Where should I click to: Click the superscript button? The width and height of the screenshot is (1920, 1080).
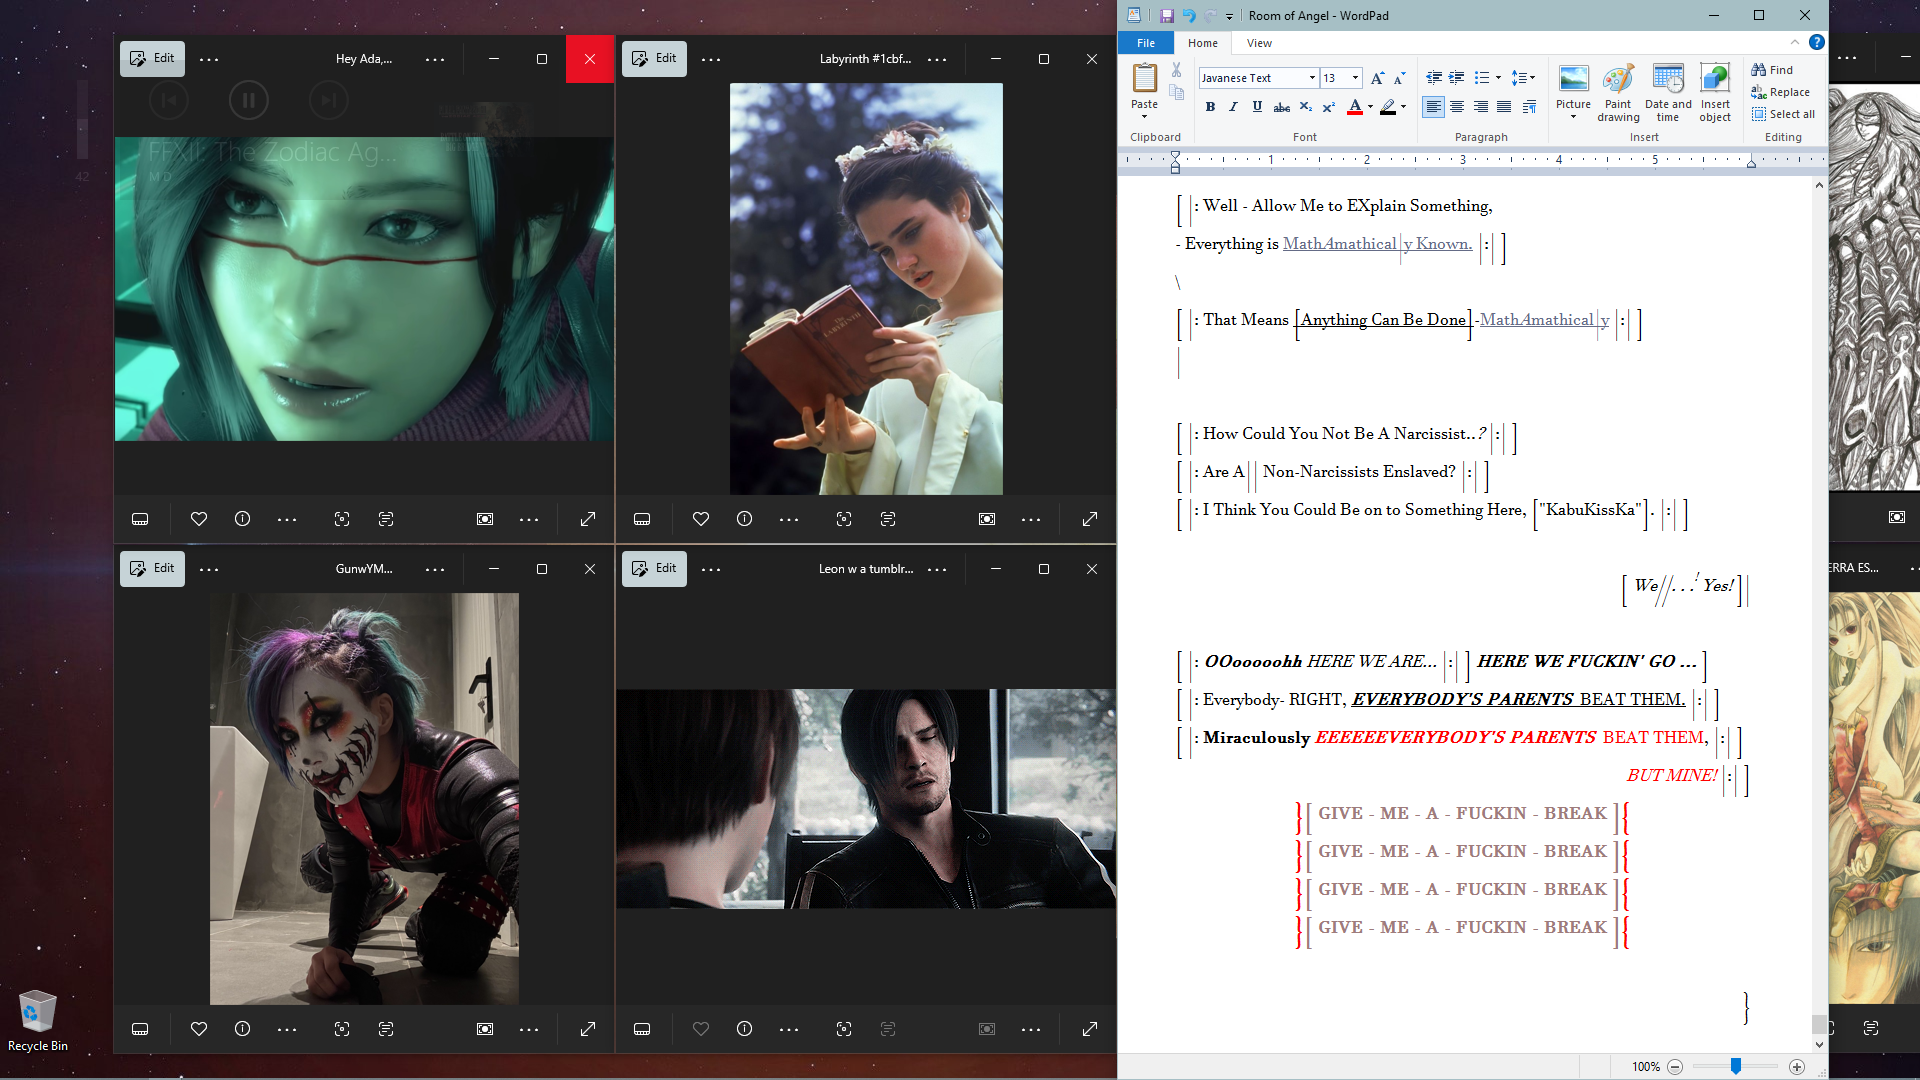click(x=1328, y=107)
